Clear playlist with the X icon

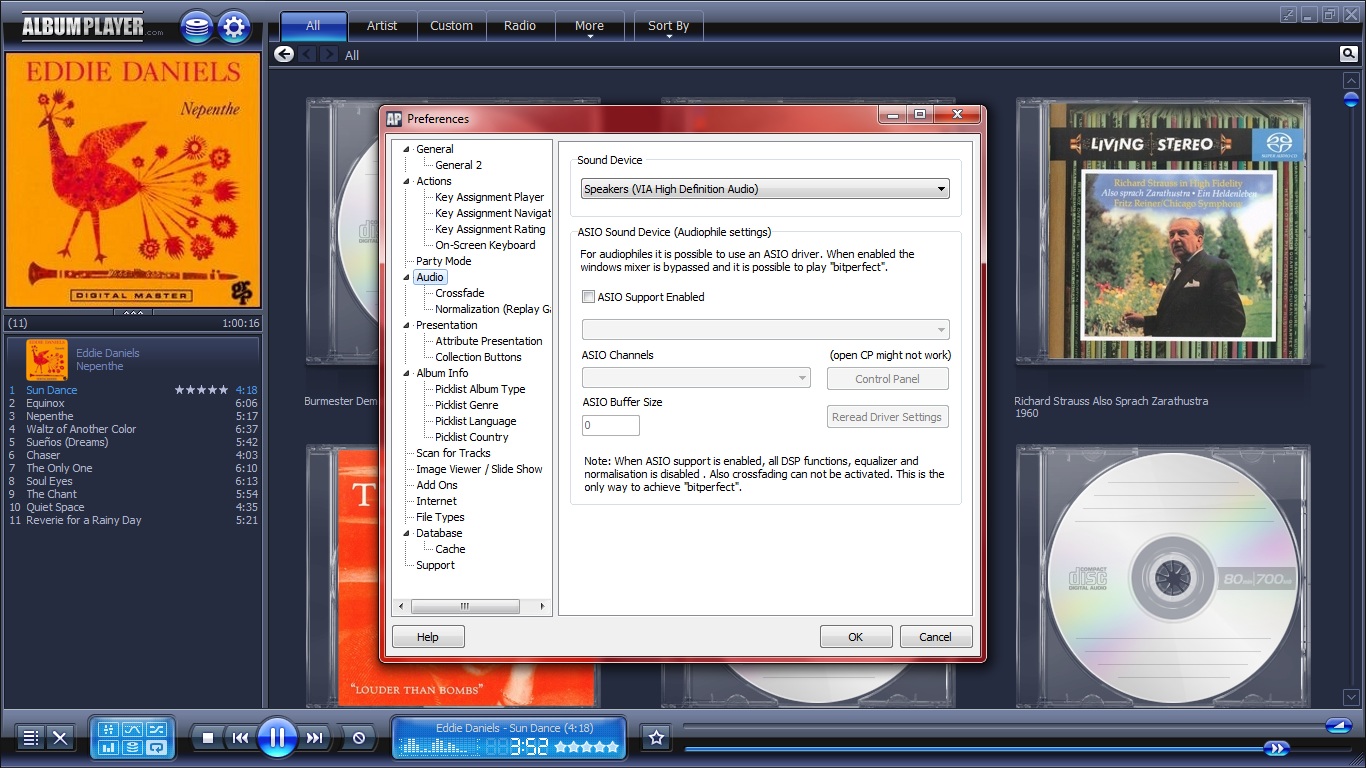(60, 738)
